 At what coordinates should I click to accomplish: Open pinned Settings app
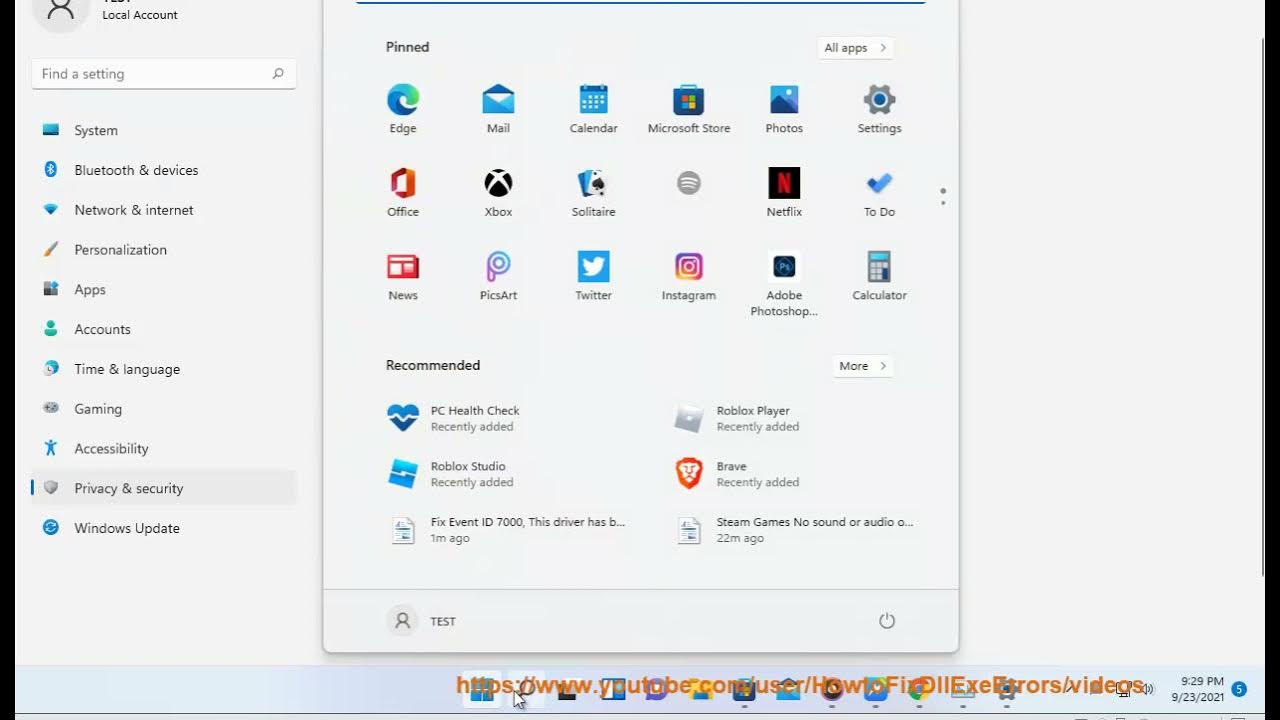[x=879, y=108]
